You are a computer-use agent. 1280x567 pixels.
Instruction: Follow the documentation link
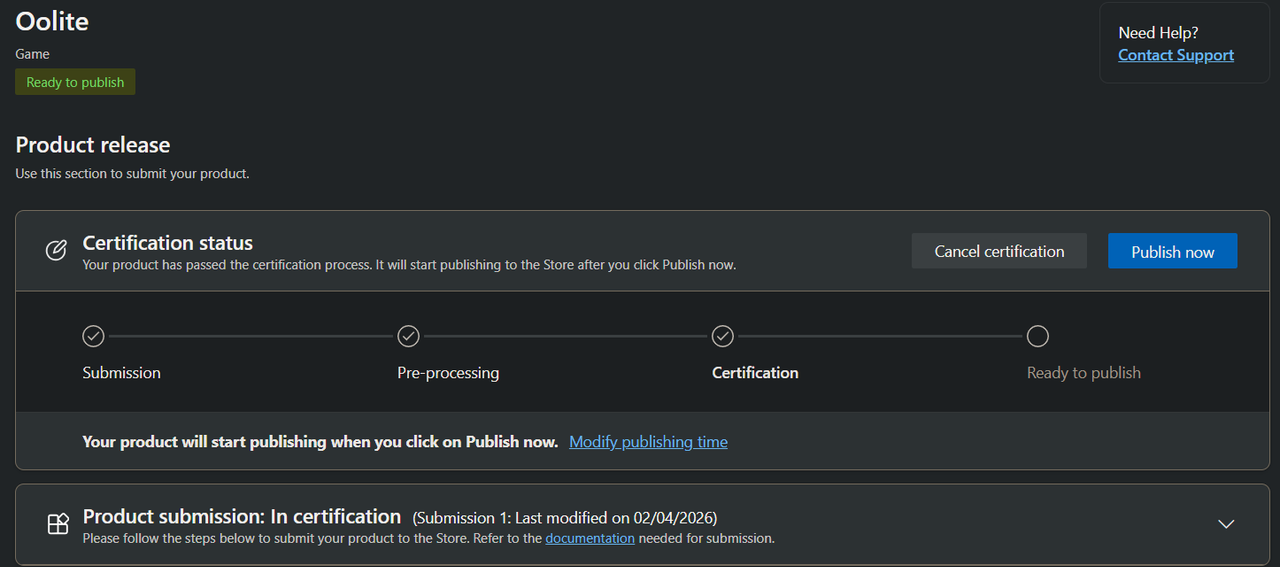click(x=590, y=538)
